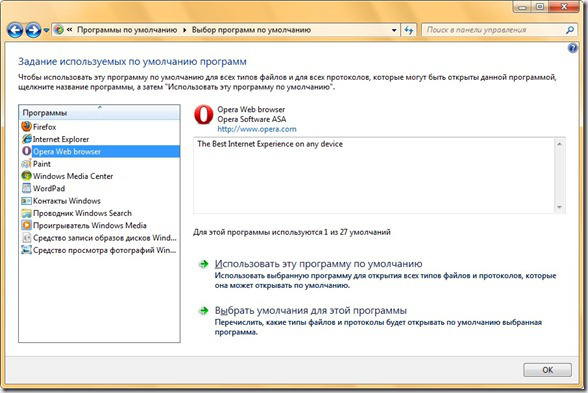This screenshot has width=588, height=393.
Task: Click the large Opera logo in details pane
Action: (204, 115)
